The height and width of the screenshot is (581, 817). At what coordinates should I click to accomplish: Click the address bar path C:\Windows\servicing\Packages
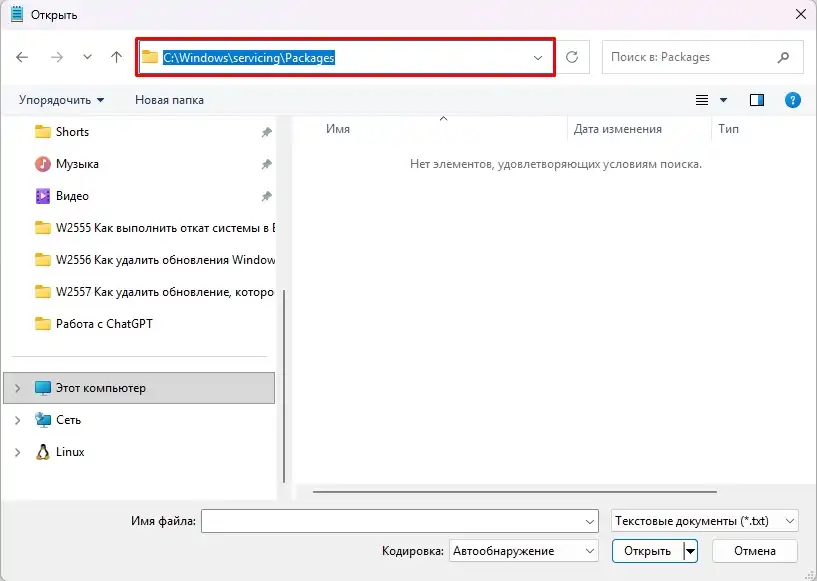coord(249,57)
